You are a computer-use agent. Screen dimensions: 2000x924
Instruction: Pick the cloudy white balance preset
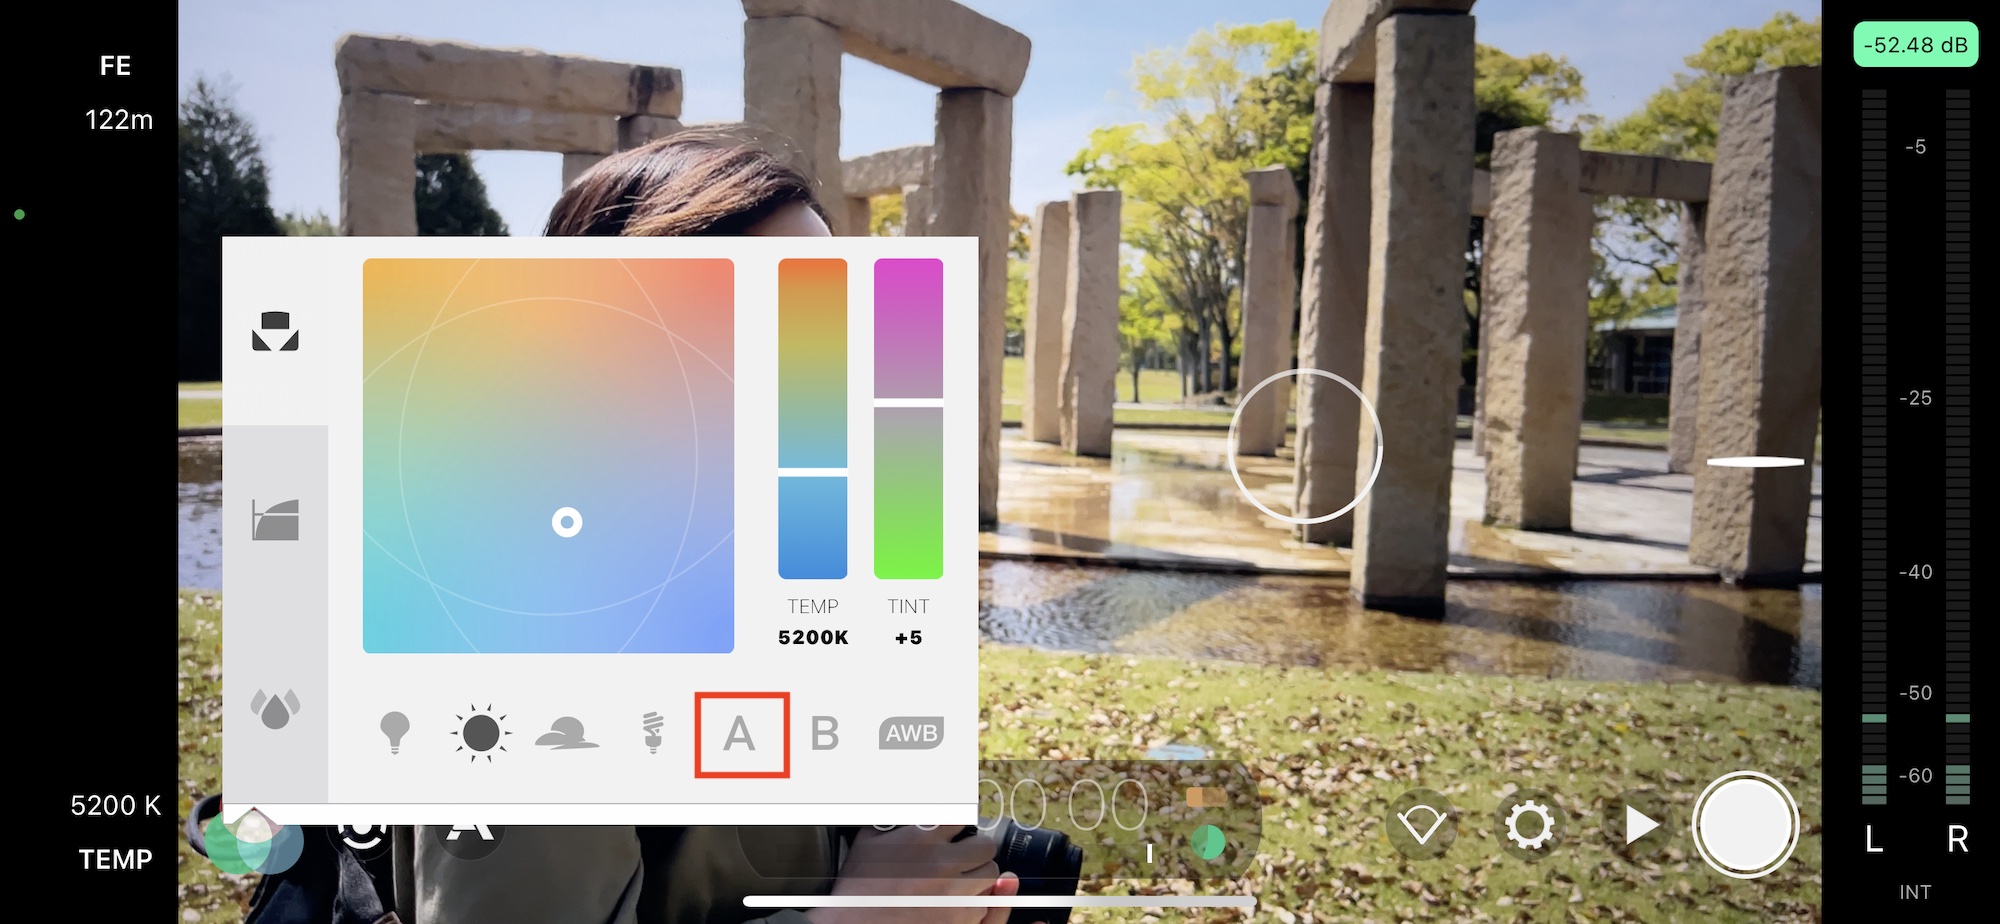[567, 733]
